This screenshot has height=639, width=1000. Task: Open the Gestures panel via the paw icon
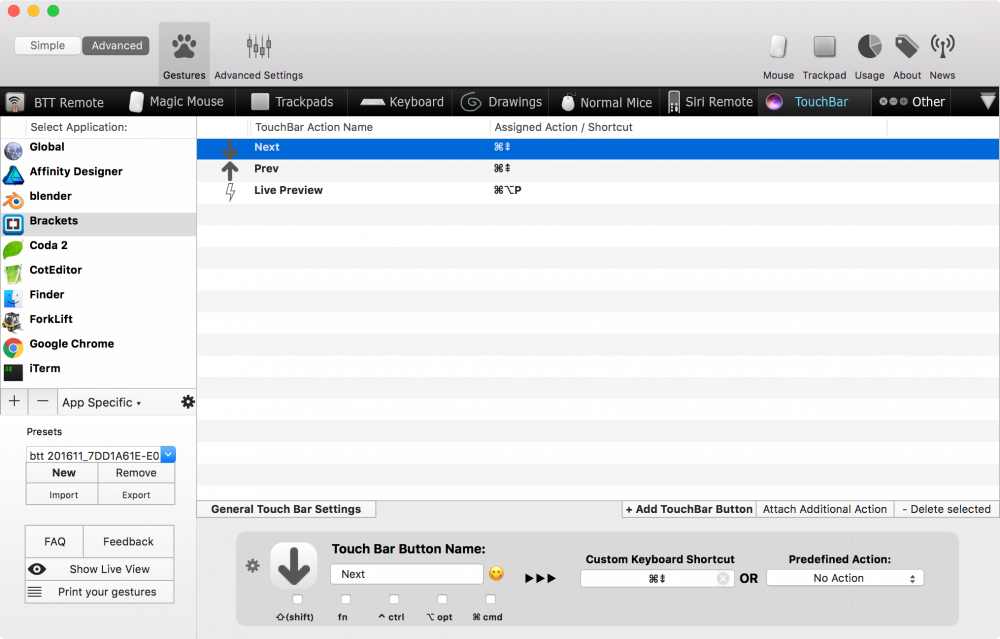(183, 46)
